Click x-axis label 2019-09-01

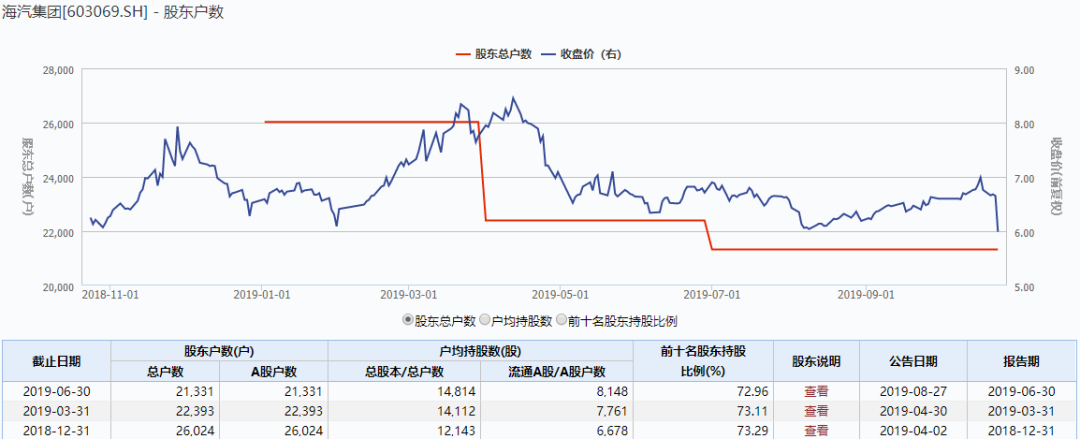pos(866,294)
